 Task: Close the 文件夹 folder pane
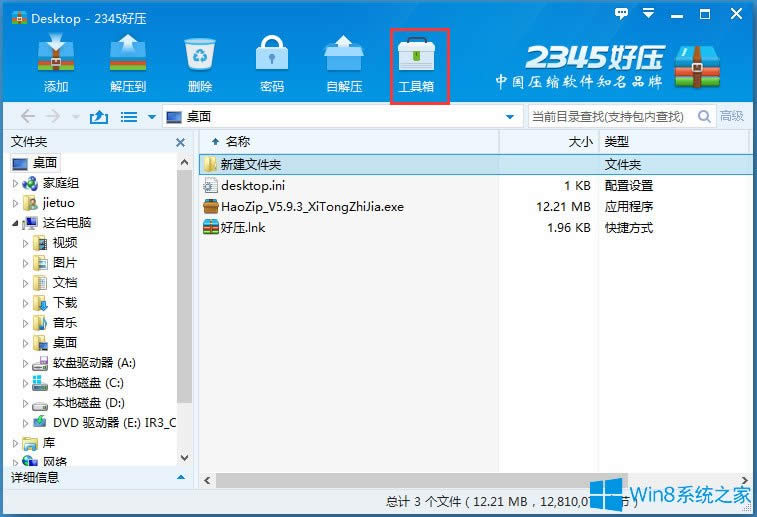click(180, 142)
